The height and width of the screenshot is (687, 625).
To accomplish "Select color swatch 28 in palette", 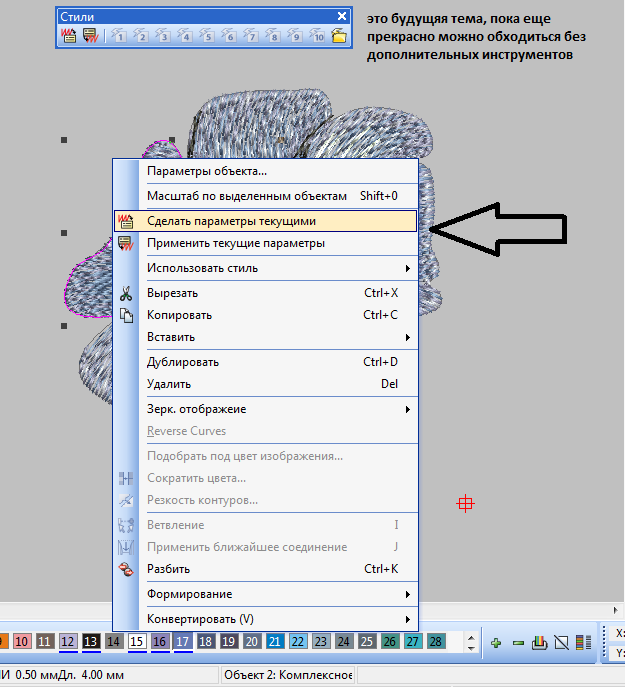I will [436, 642].
